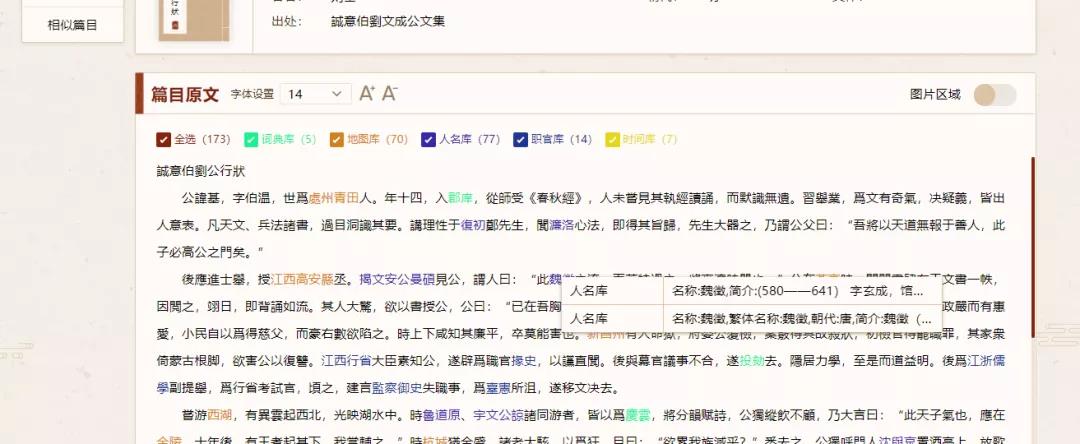Toggle the 地图库 (70) checkbox

[x=337, y=140]
